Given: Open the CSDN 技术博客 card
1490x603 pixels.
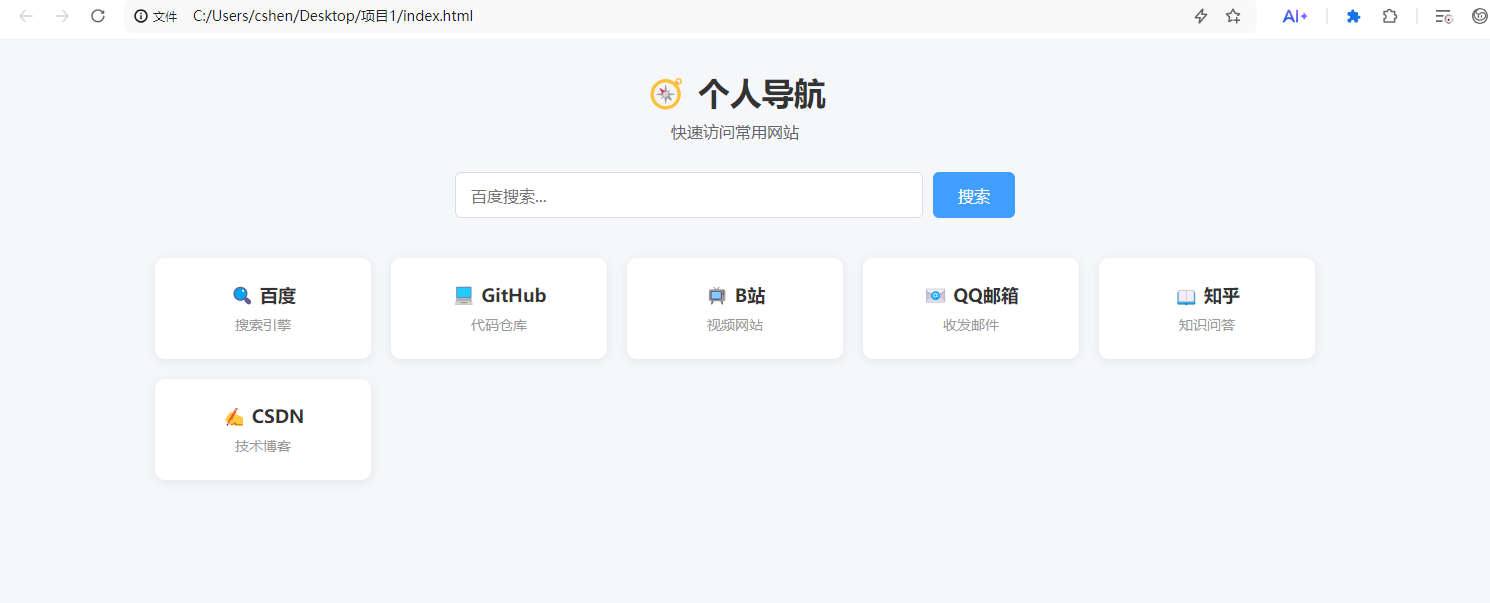Looking at the screenshot, I should (263, 429).
